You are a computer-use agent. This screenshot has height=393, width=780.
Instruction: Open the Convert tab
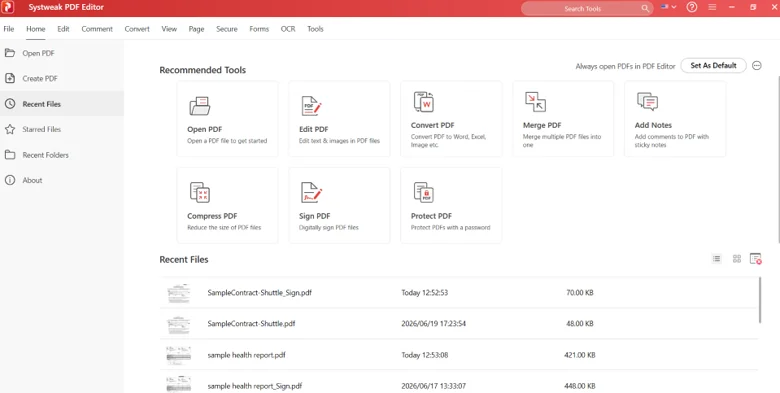(x=137, y=29)
